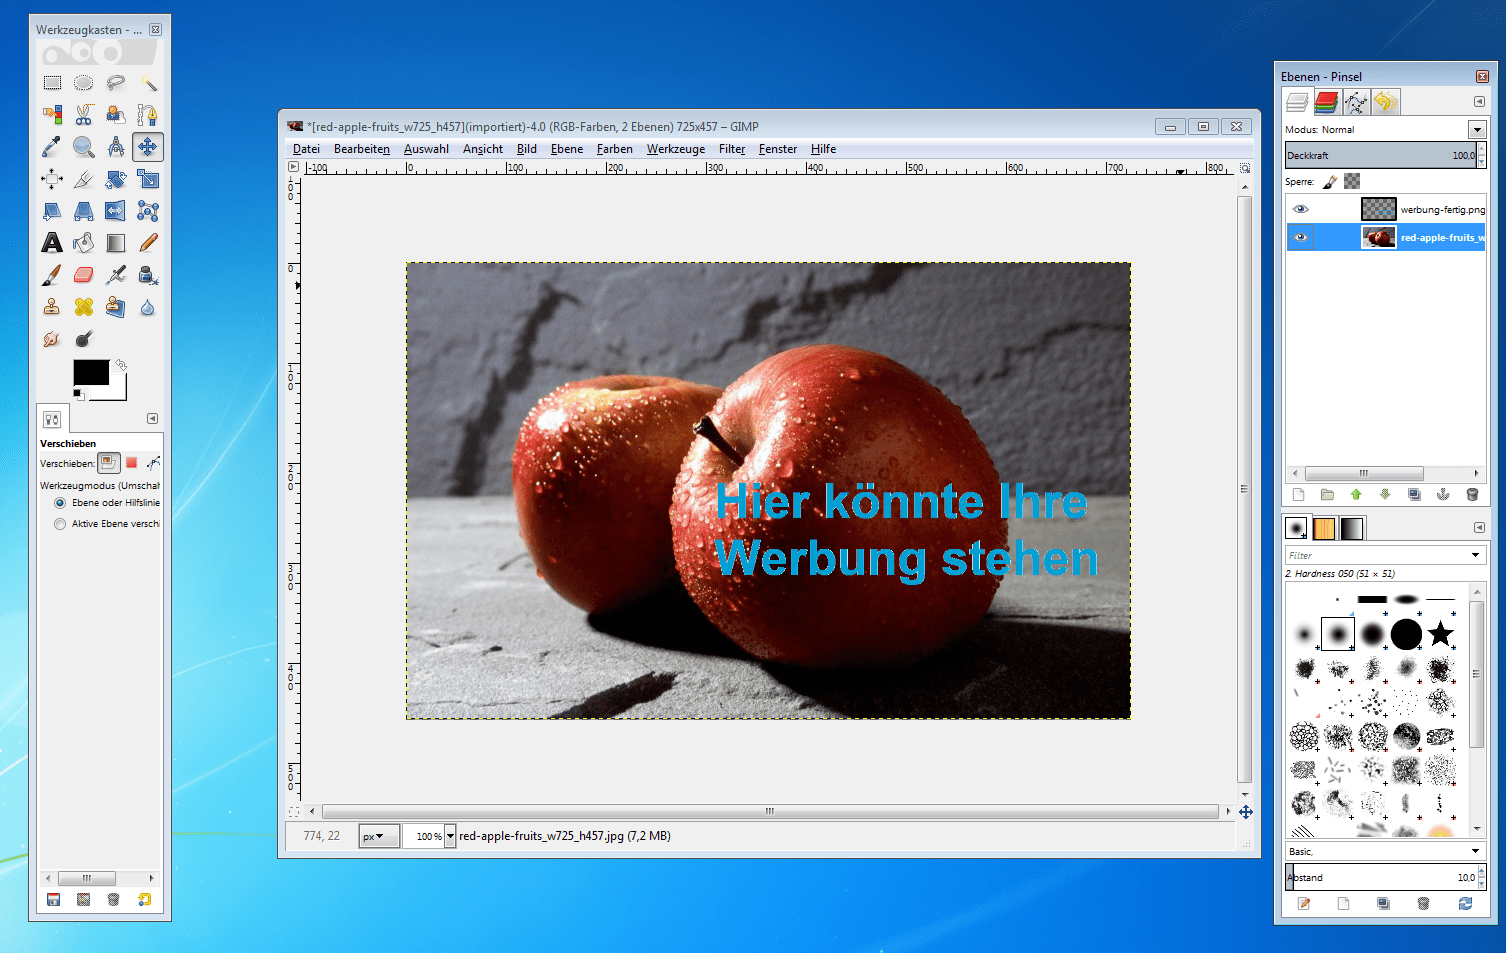Open the Modus blend mode dropdown
Screen dimensions: 1506x953
[x=1477, y=129]
